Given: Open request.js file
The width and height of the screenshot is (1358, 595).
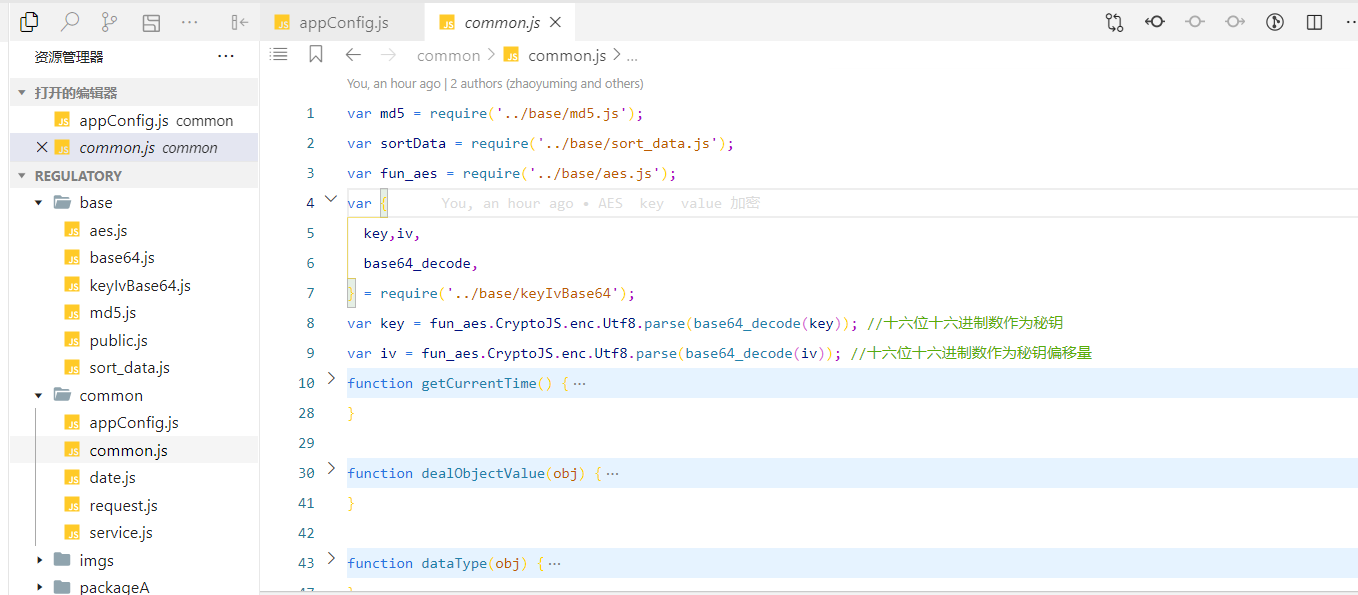Looking at the screenshot, I should 123,505.
